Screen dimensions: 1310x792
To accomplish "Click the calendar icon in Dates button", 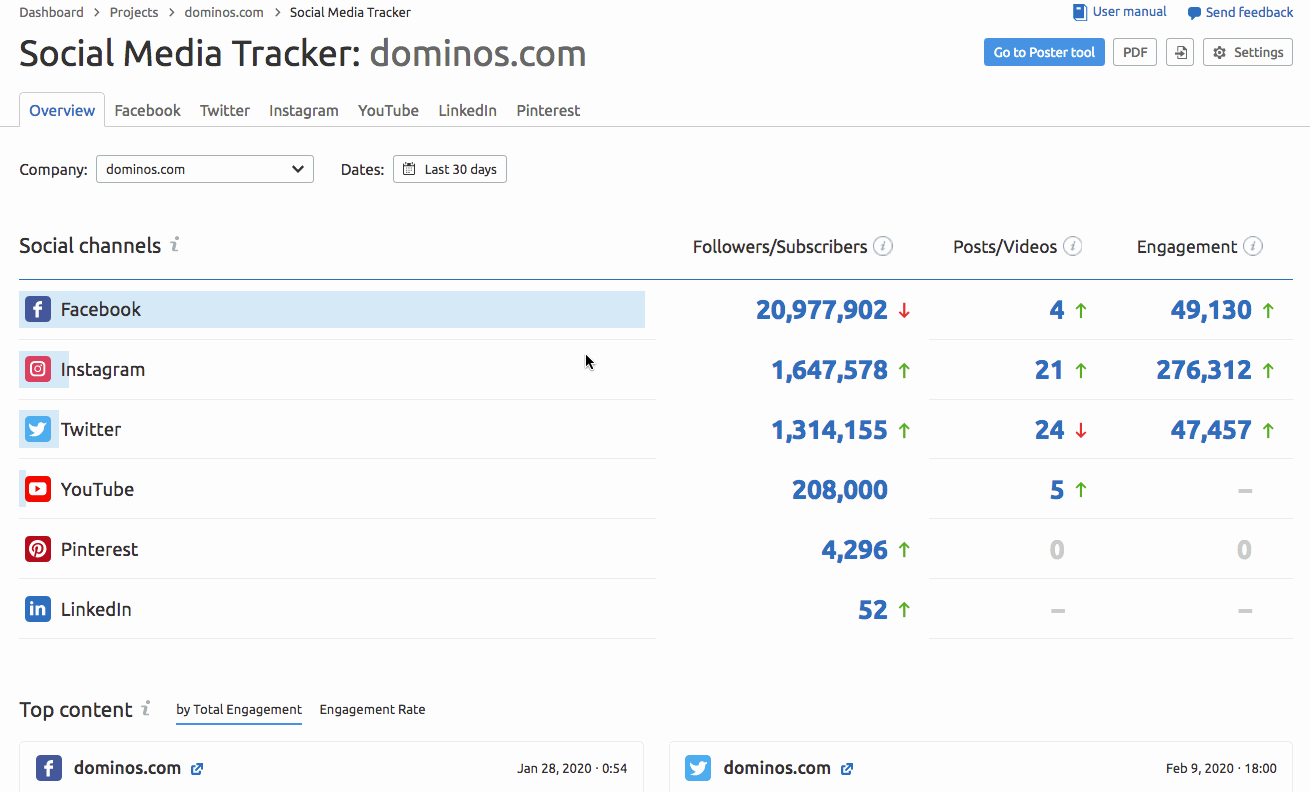I will click(x=409, y=169).
